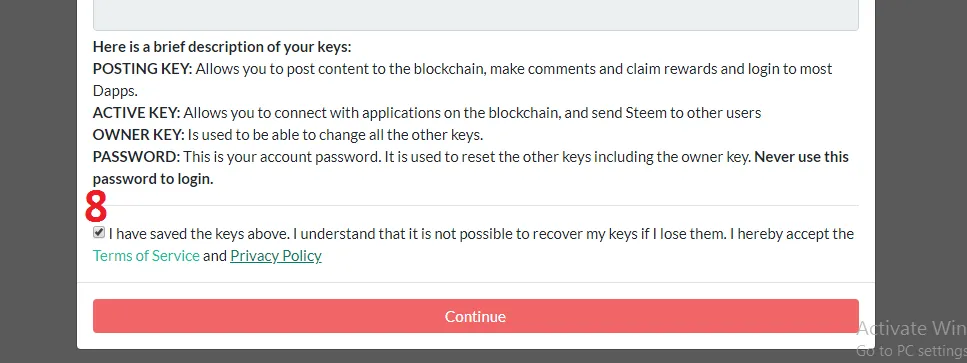967x363 pixels.
Task: Click the PASSWORD label
Action: (x=136, y=157)
